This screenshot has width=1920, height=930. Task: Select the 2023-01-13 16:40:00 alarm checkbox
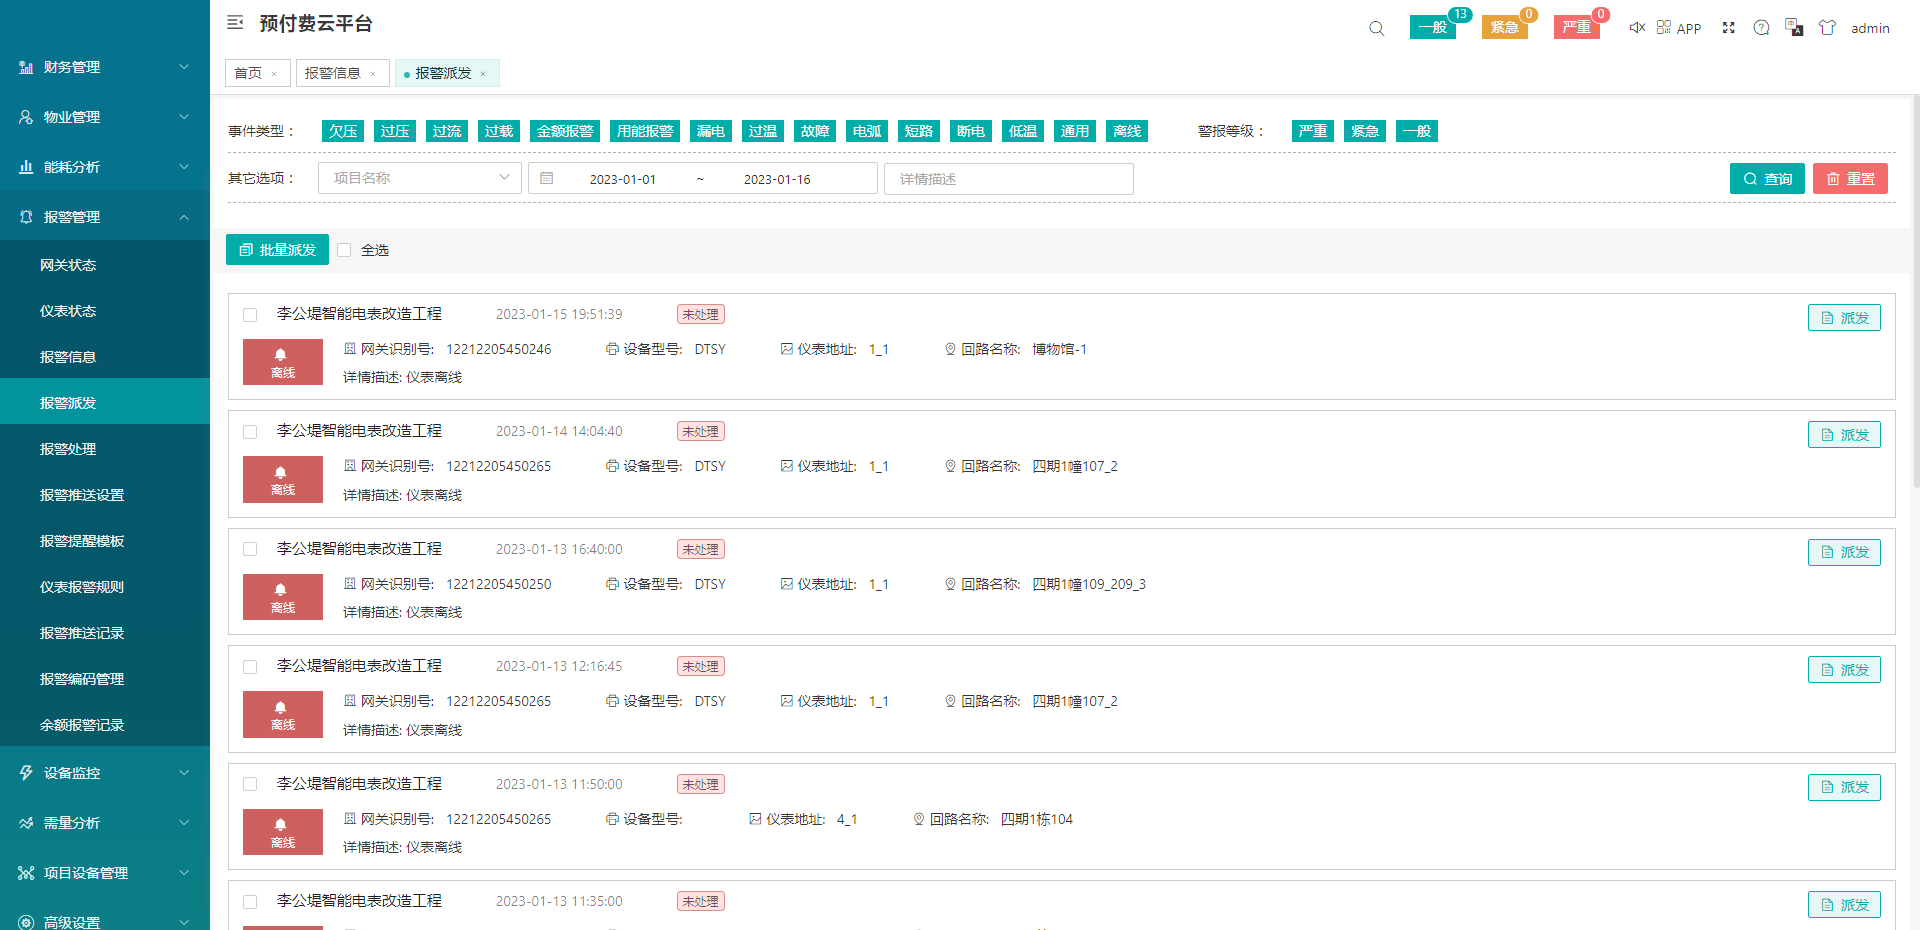(x=250, y=549)
